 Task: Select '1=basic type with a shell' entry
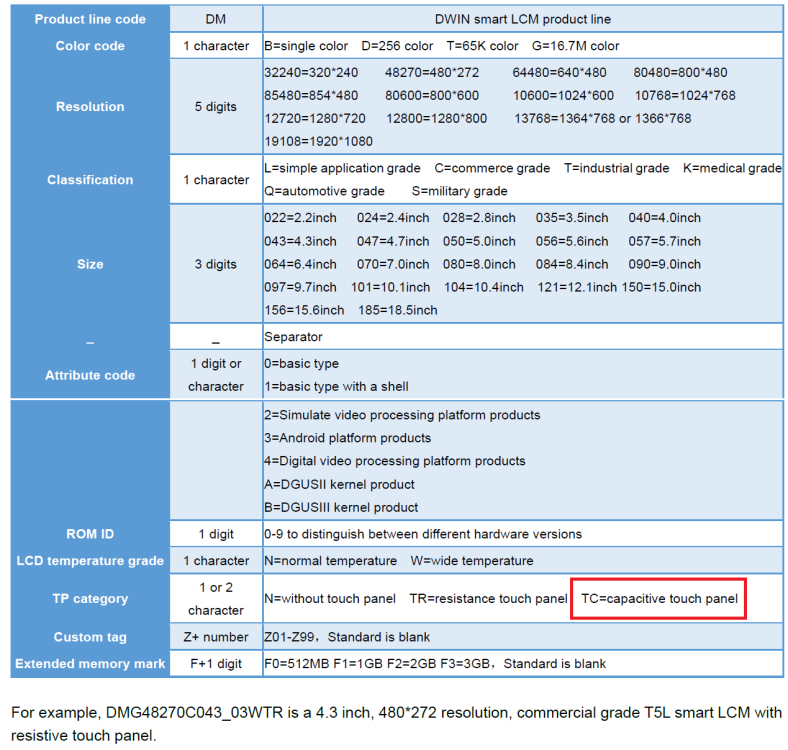tap(336, 387)
